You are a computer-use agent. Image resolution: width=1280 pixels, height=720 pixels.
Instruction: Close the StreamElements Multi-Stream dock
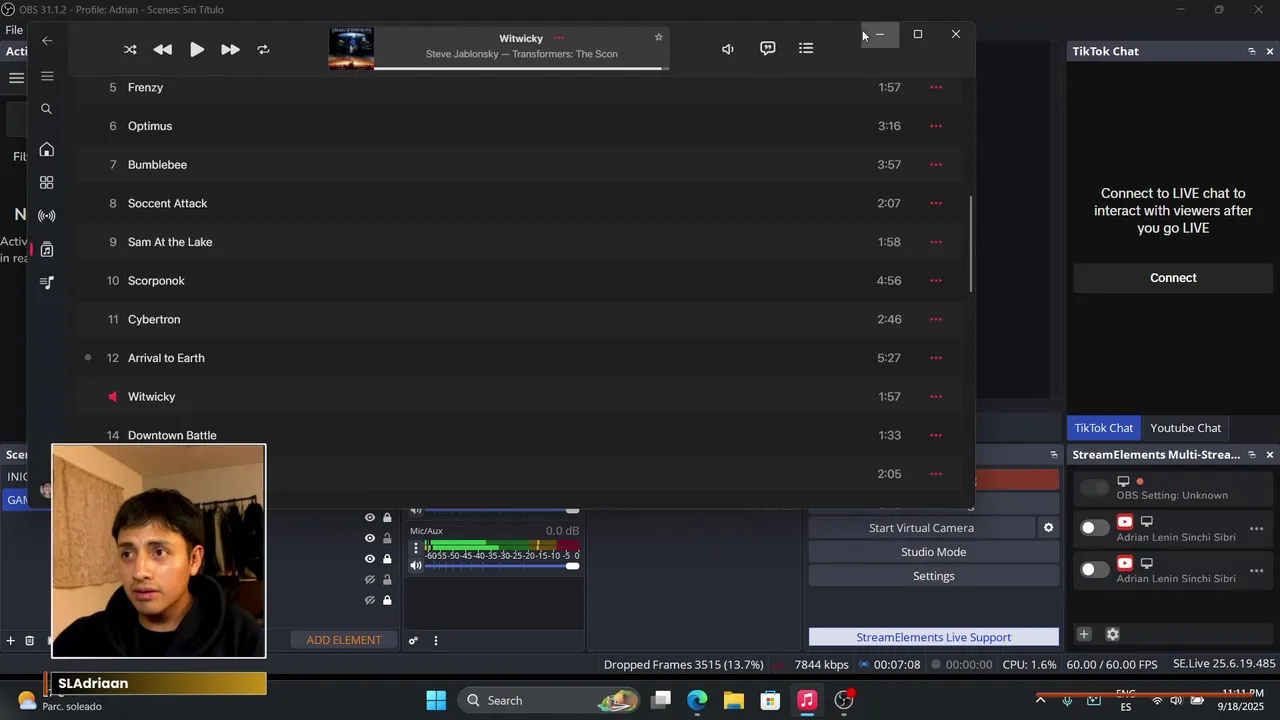tap(1270, 455)
